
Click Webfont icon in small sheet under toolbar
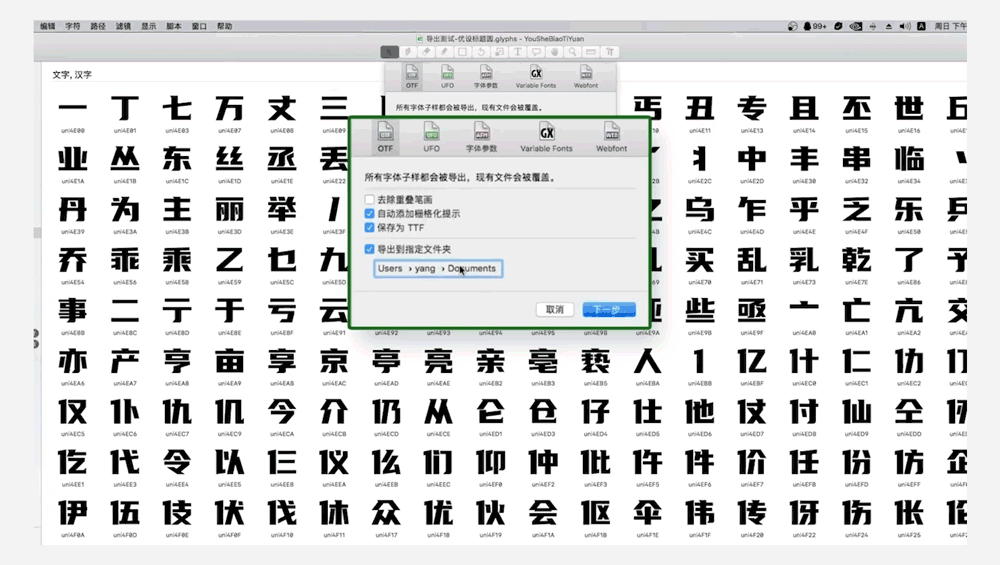point(585,76)
